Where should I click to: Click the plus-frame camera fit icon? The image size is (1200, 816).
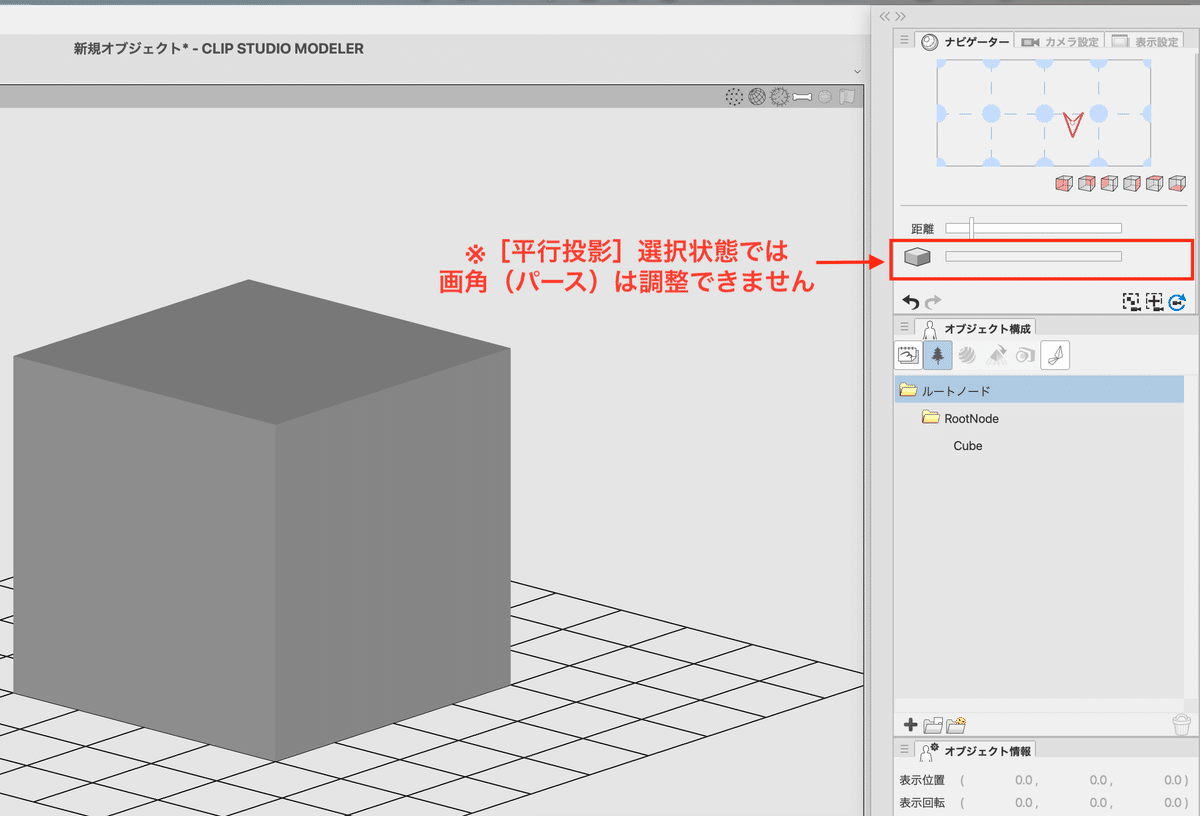tap(1154, 301)
